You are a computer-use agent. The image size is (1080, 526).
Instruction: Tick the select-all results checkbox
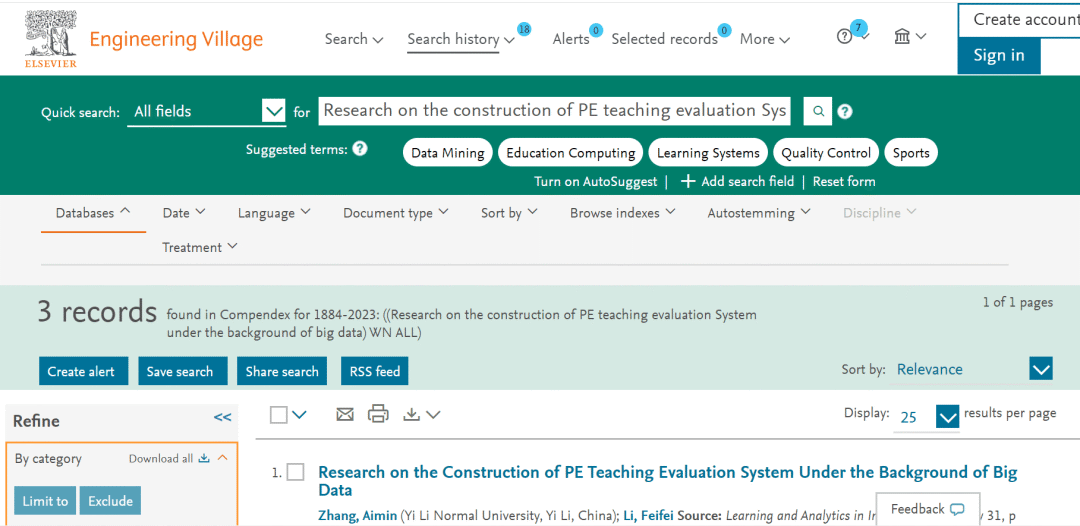click(279, 414)
